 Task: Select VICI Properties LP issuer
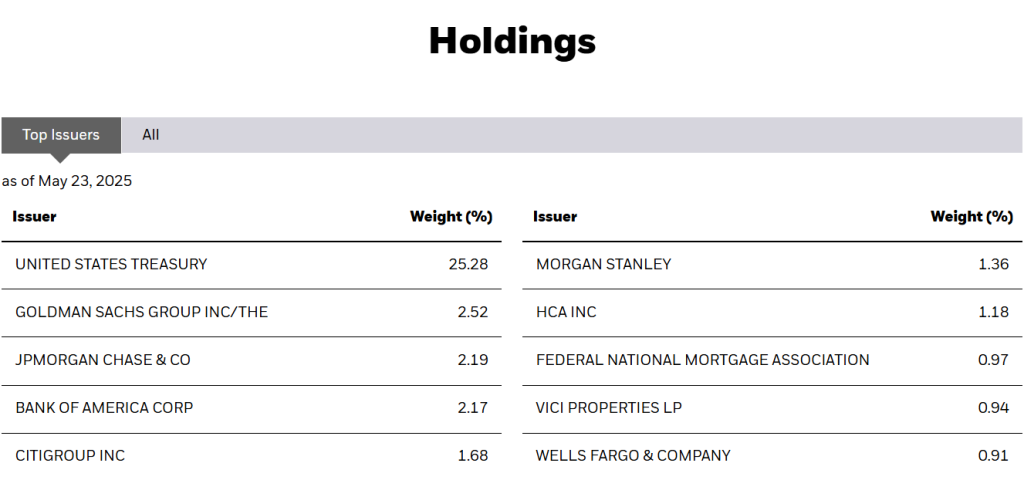(609, 408)
